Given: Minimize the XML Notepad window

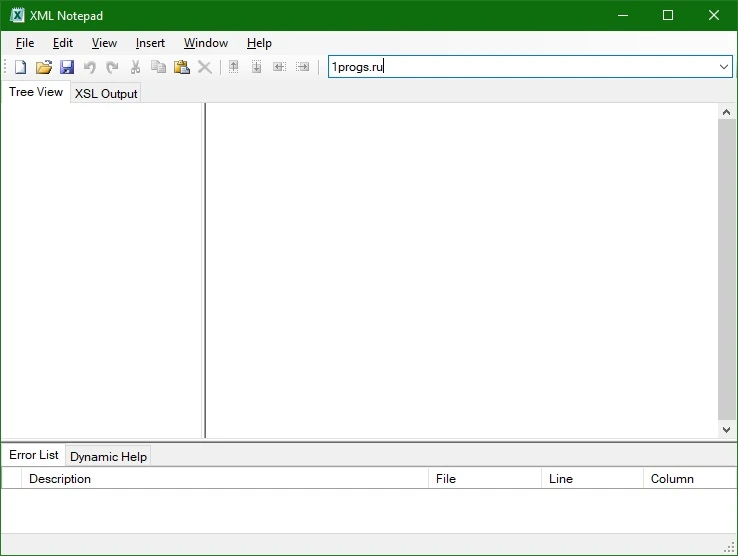Looking at the screenshot, I should 623,15.
